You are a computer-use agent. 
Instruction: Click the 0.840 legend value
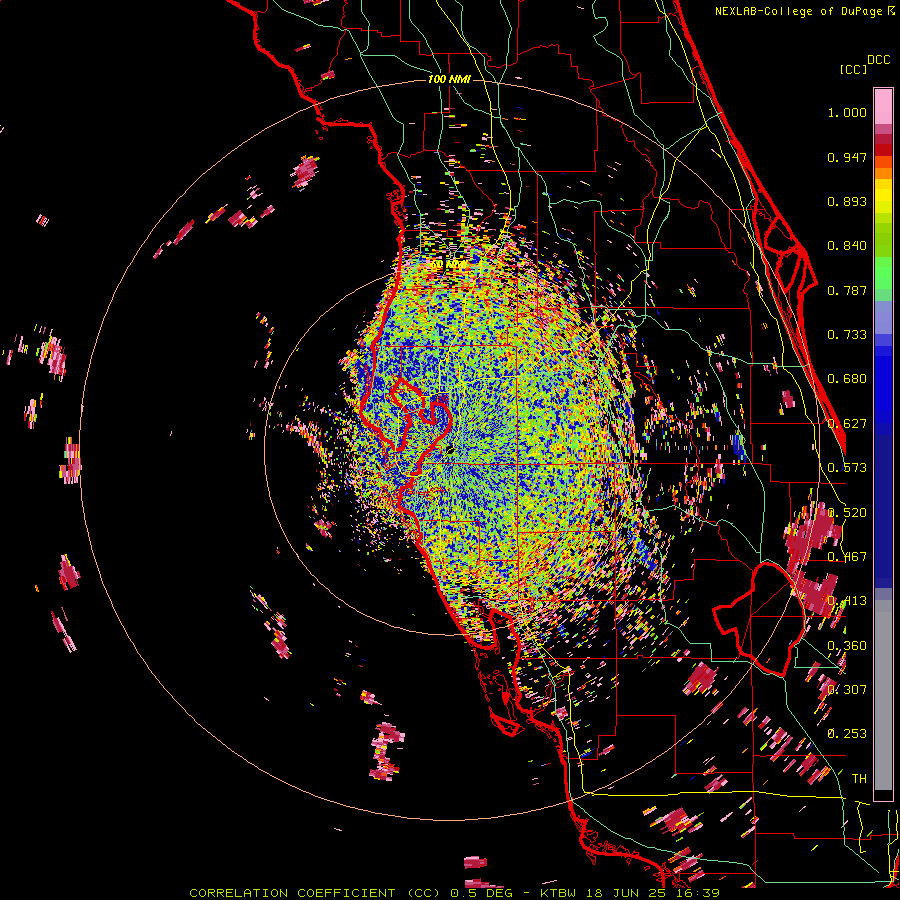click(x=847, y=246)
